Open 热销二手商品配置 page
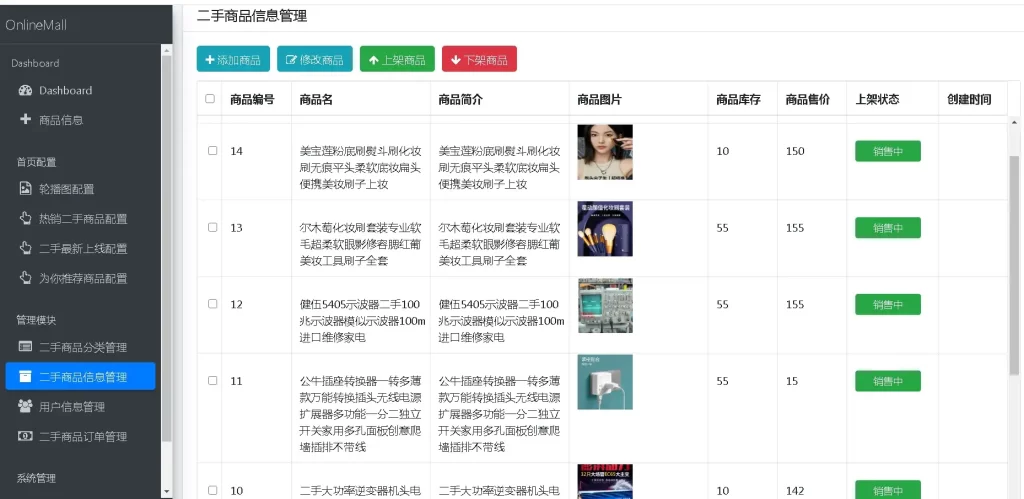 pyautogui.click(x=80, y=219)
